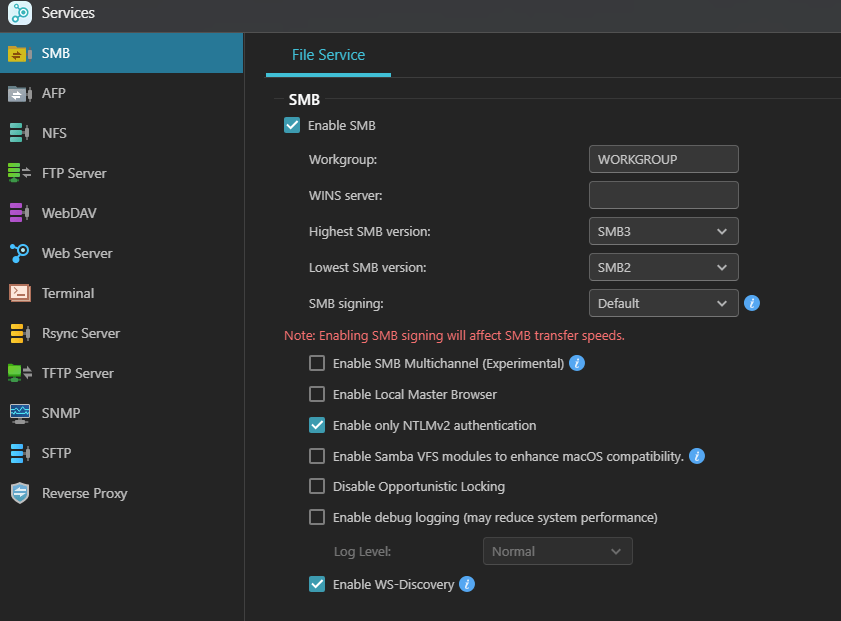841x621 pixels.
Task: Select Web Server in sidebar
Action: [121, 253]
